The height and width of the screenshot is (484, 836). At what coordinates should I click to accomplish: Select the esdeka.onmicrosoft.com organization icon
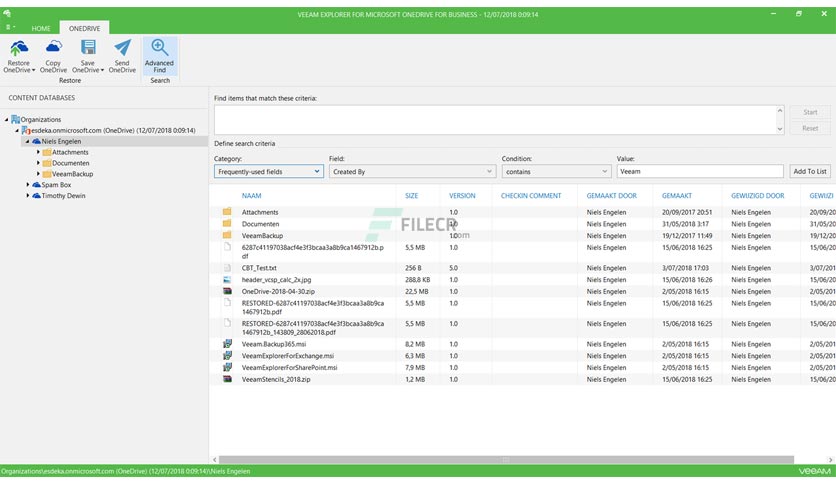pos(26,130)
